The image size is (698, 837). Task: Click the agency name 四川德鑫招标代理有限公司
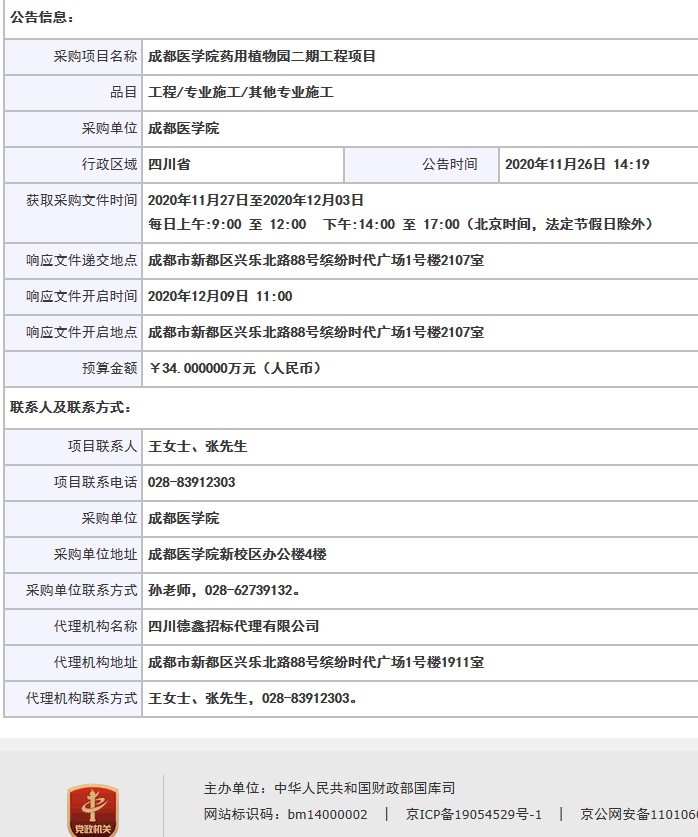click(233, 626)
